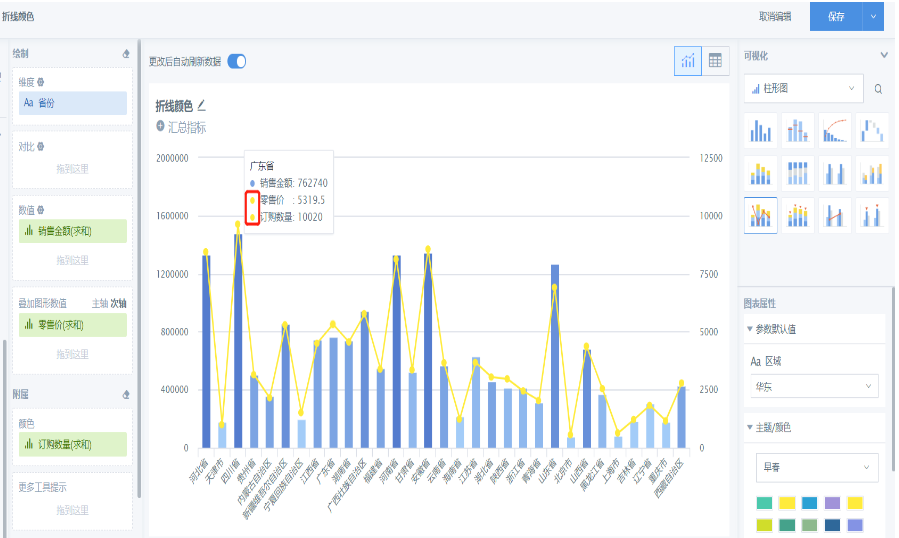Click the 折线颜色 chart title text
The height and width of the screenshot is (538, 899).
[174, 106]
